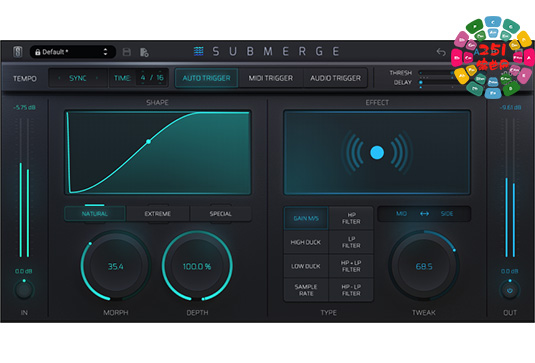Viewport: 535px width, 363px height.
Task: Click the curve control point in Shape display
Action: (148, 141)
